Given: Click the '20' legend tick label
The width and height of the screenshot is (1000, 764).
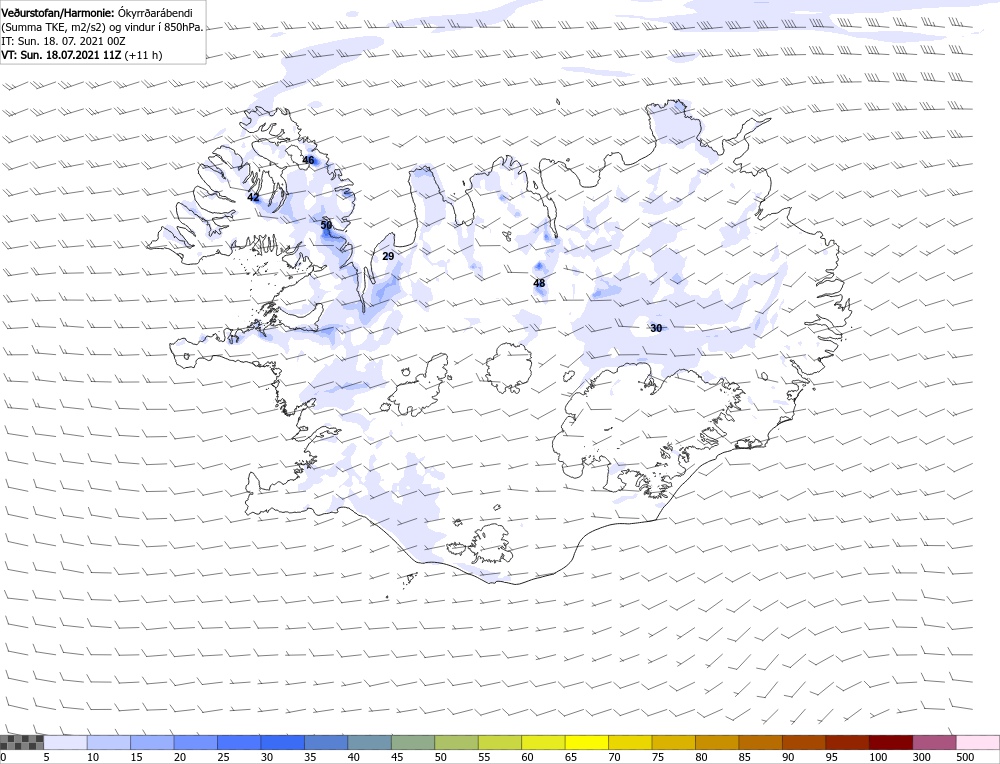Looking at the screenshot, I should (180, 757).
